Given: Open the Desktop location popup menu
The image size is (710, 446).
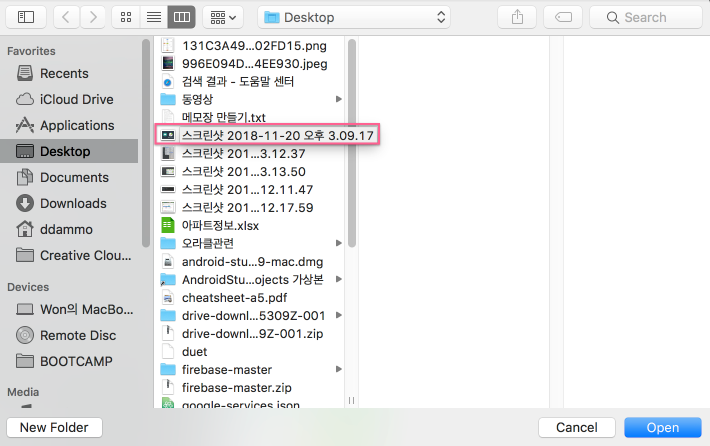Looking at the screenshot, I should coord(354,17).
